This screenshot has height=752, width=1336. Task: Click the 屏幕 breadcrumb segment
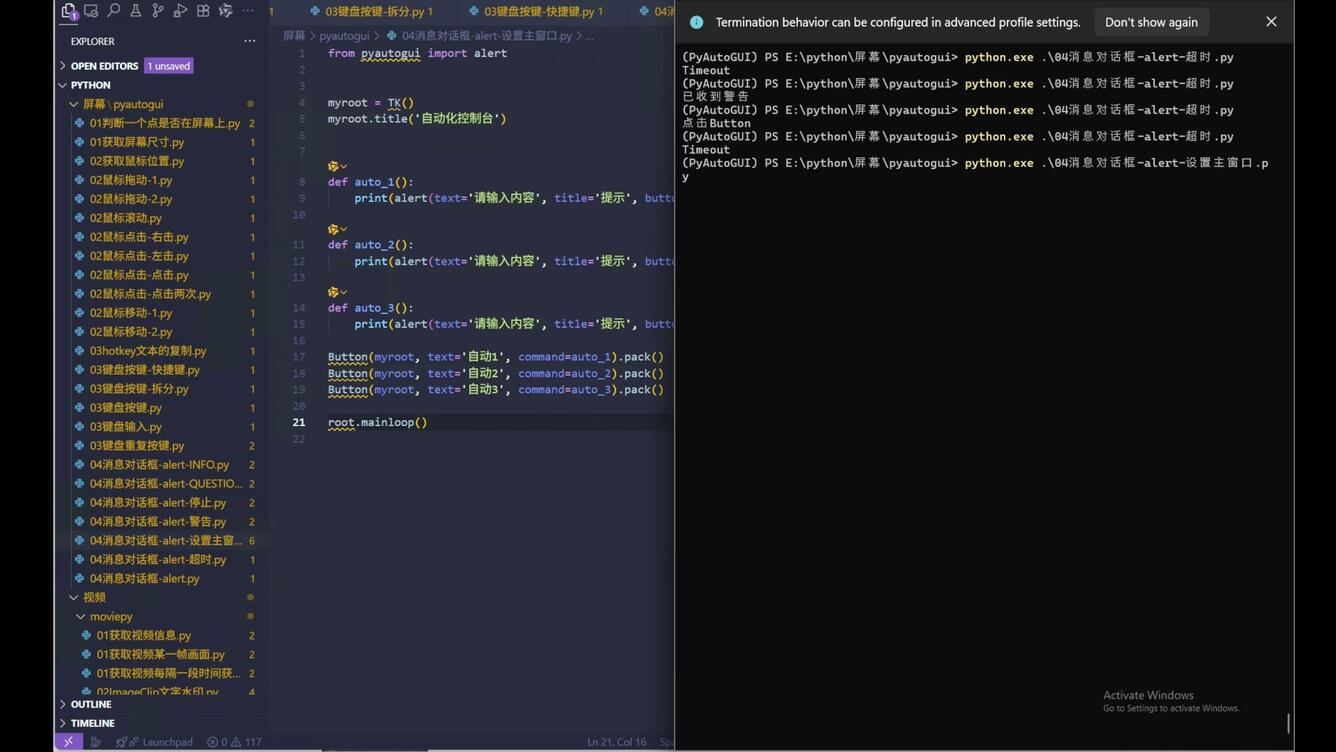(x=294, y=36)
